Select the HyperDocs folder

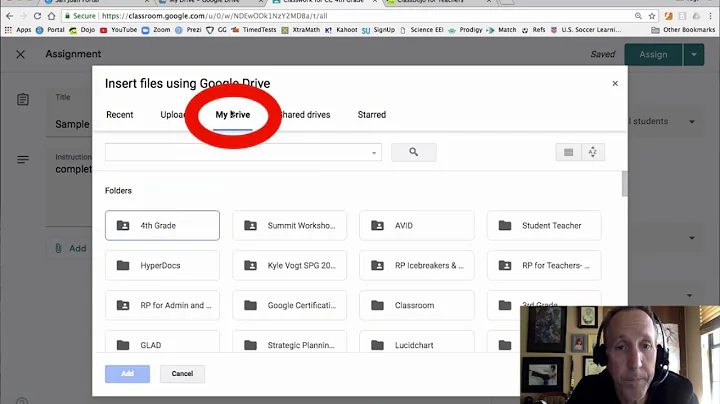(x=162, y=265)
